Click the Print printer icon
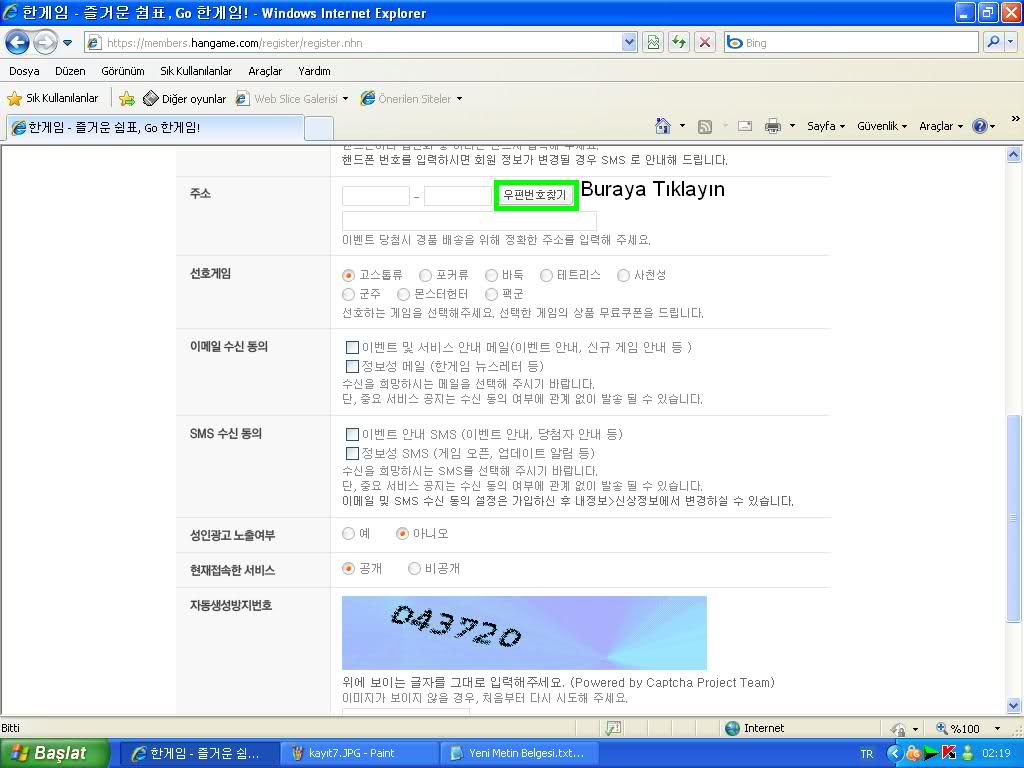This screenshot has height=768, width=1024. (773, 126)
